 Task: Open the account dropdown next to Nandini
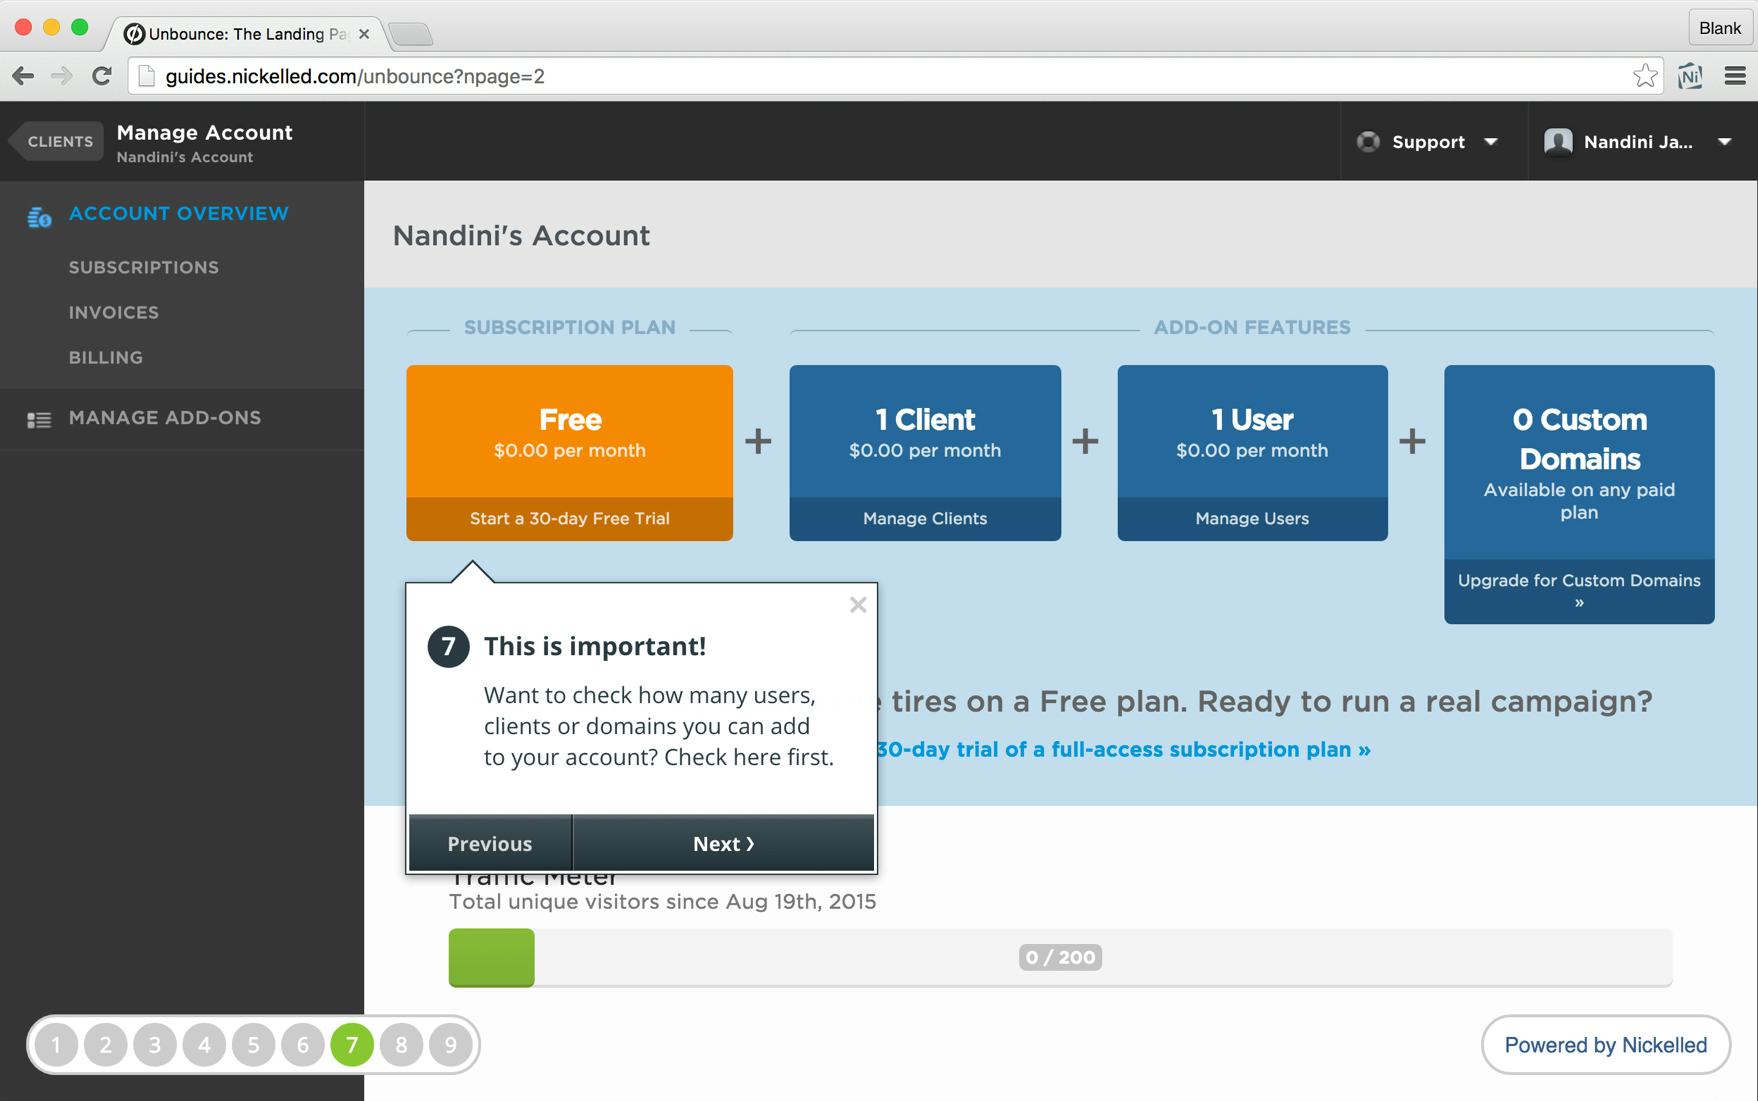pos(1726,142)
